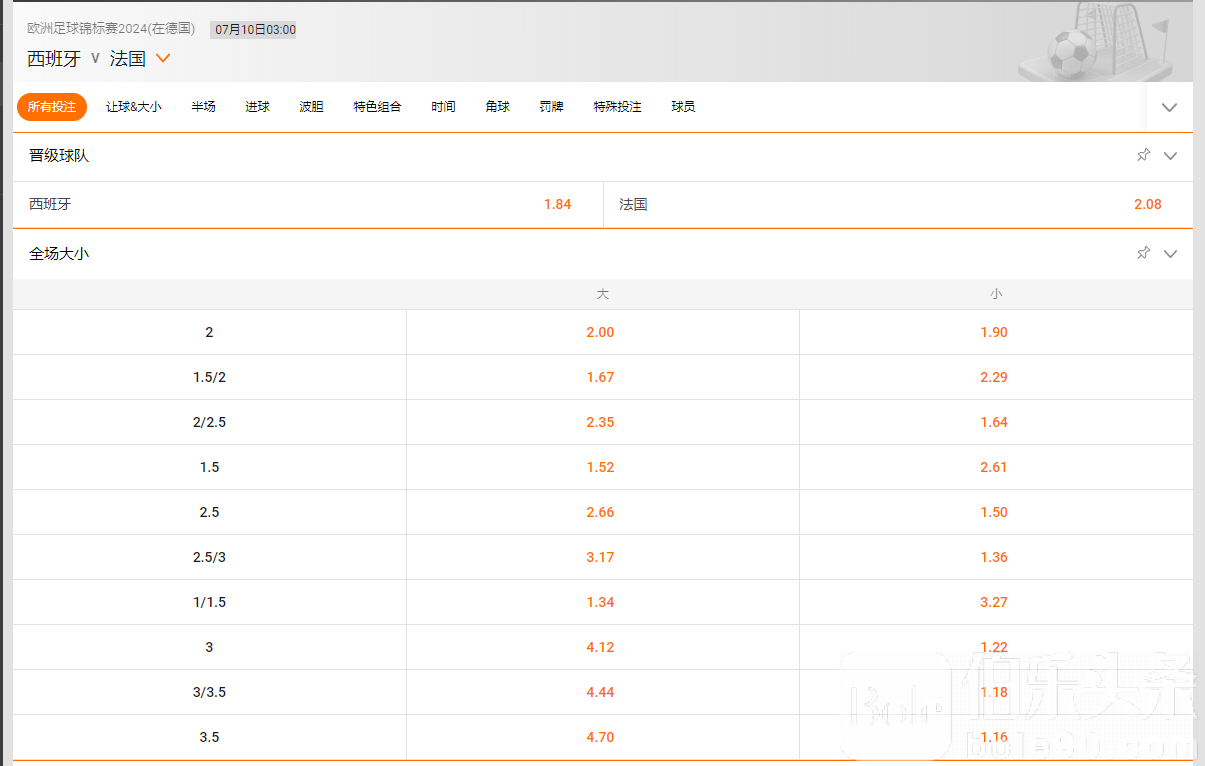Open the 特色组合 tab
The image size is (1205, 766).
coord(377,107)
